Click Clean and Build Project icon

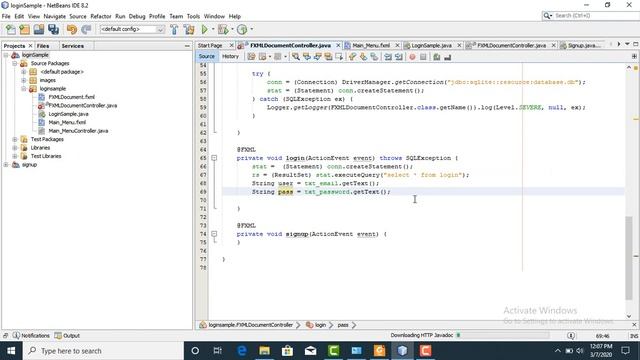coord(189,29)
